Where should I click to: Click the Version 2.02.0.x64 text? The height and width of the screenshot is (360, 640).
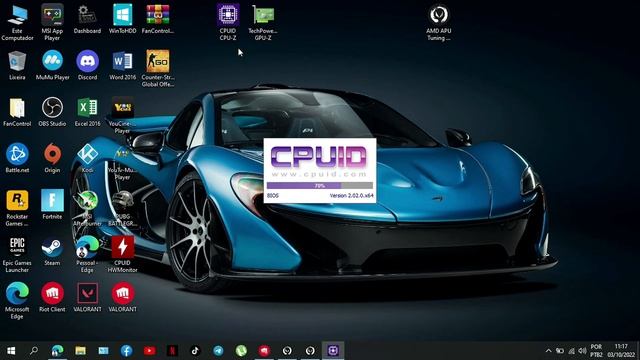click(351, 196)
